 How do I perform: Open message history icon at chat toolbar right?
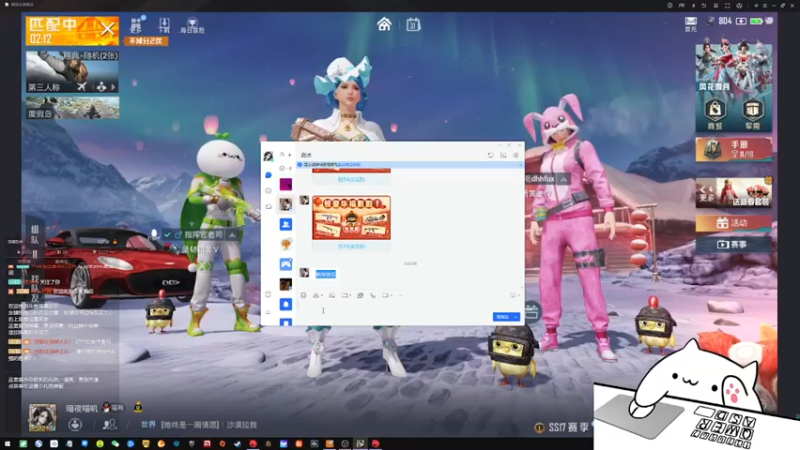pyautogui.click(x=513, y=295)
